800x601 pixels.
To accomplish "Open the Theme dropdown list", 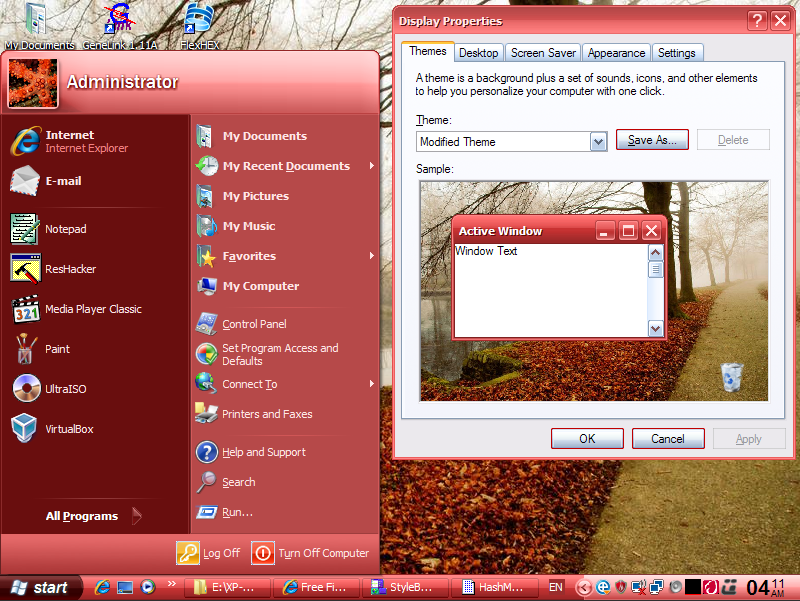I will tap(598, 142).
